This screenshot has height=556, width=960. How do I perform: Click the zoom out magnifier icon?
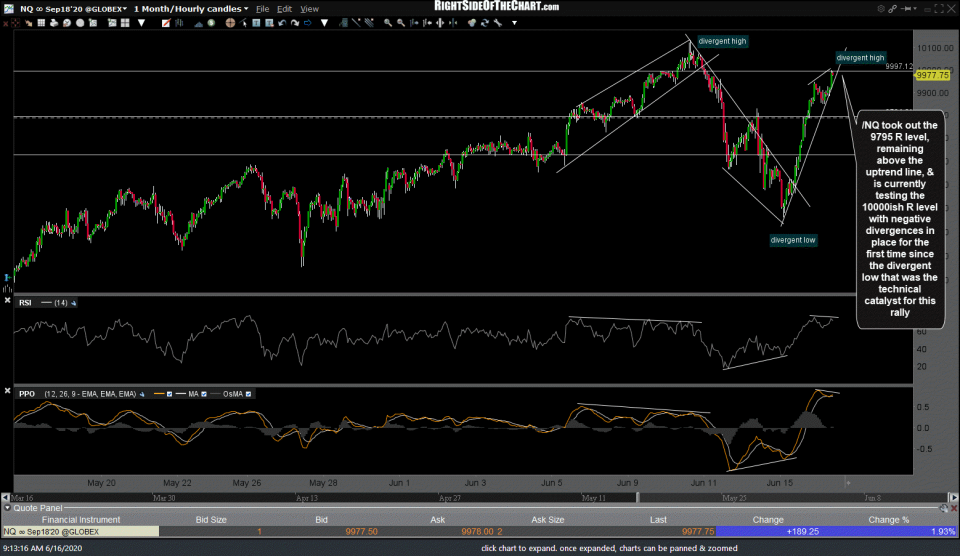pos(400,23)
